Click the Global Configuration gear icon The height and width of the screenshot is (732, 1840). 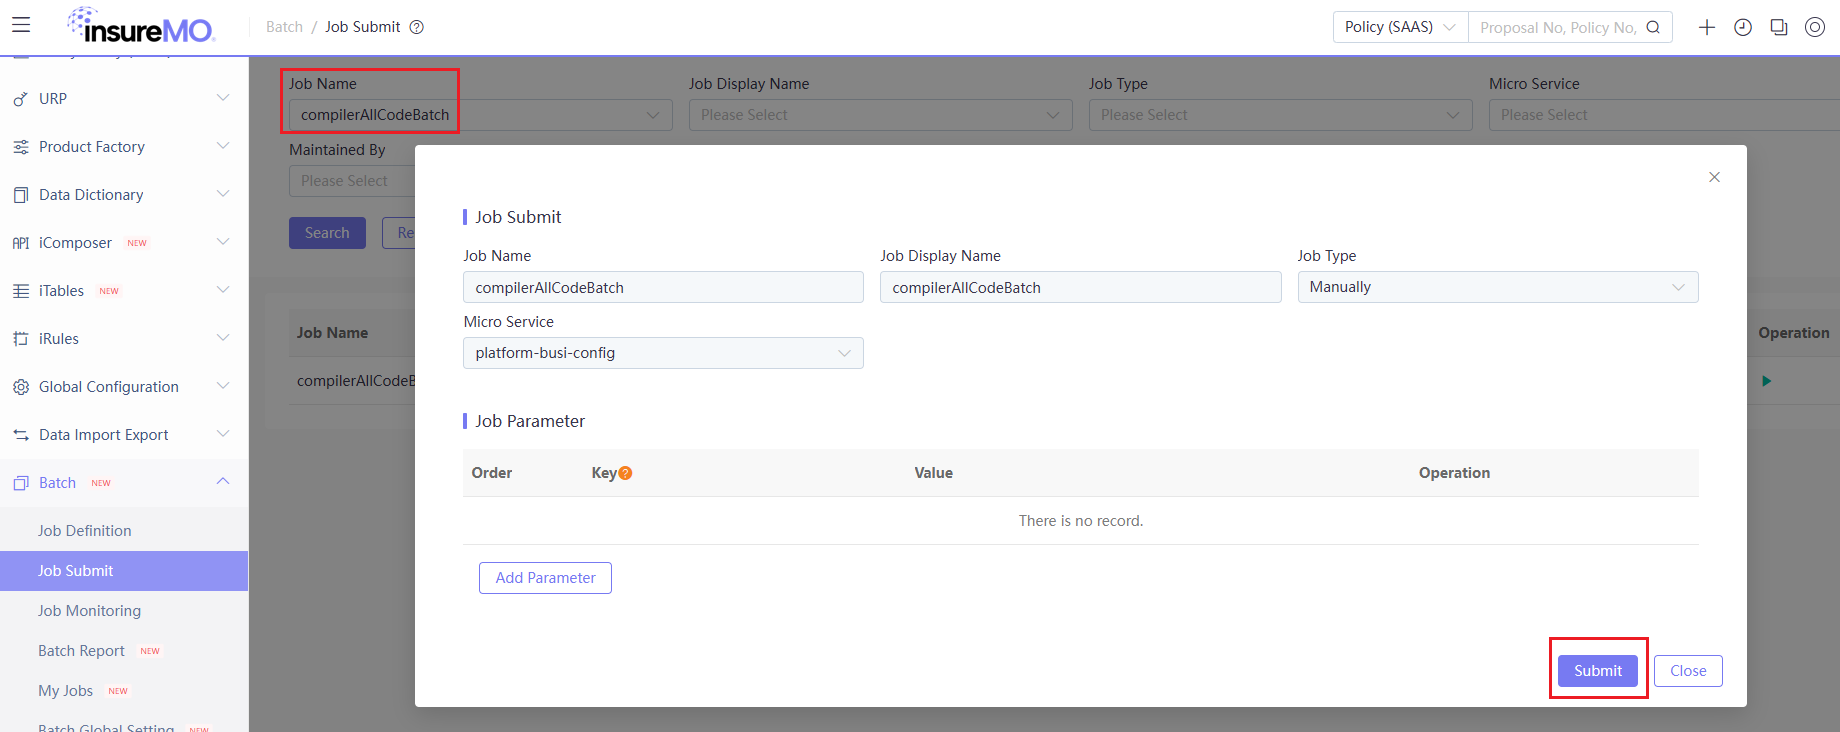[20, 387]
